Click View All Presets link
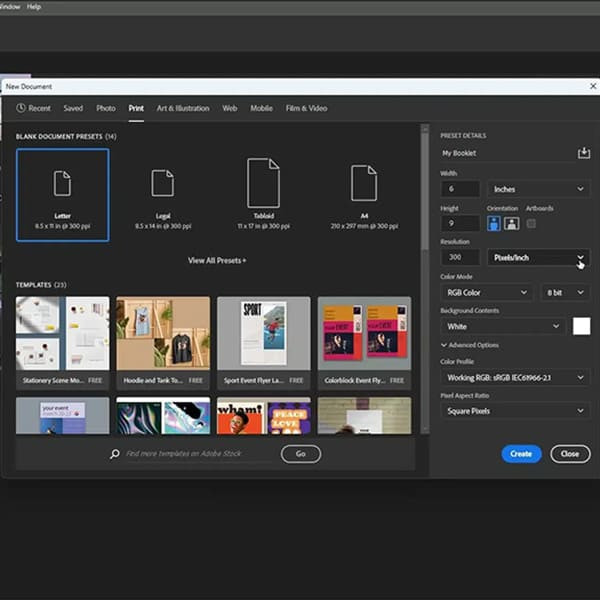The width and height of the screenshot is (600, 600). [x=217, y=260]
